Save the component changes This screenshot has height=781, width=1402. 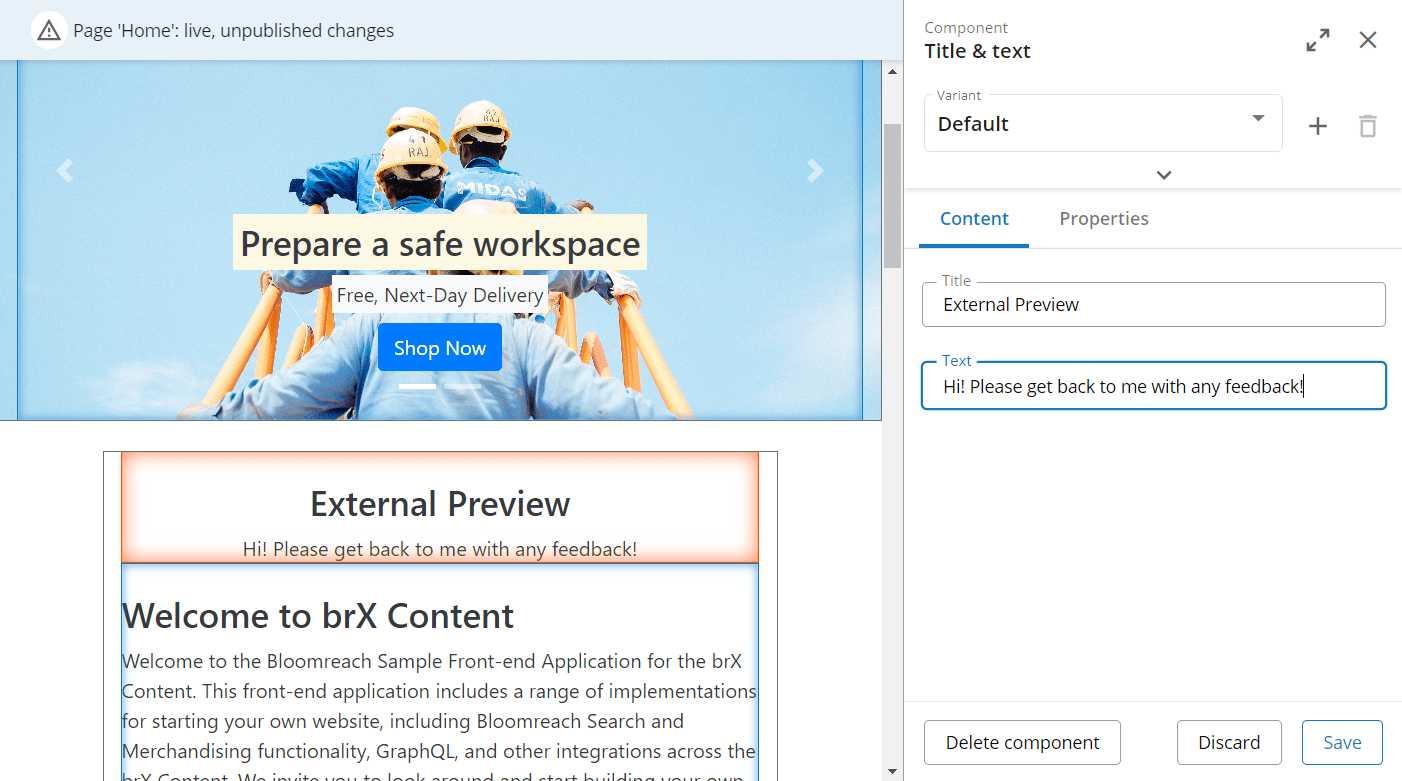coord(1342,742)
